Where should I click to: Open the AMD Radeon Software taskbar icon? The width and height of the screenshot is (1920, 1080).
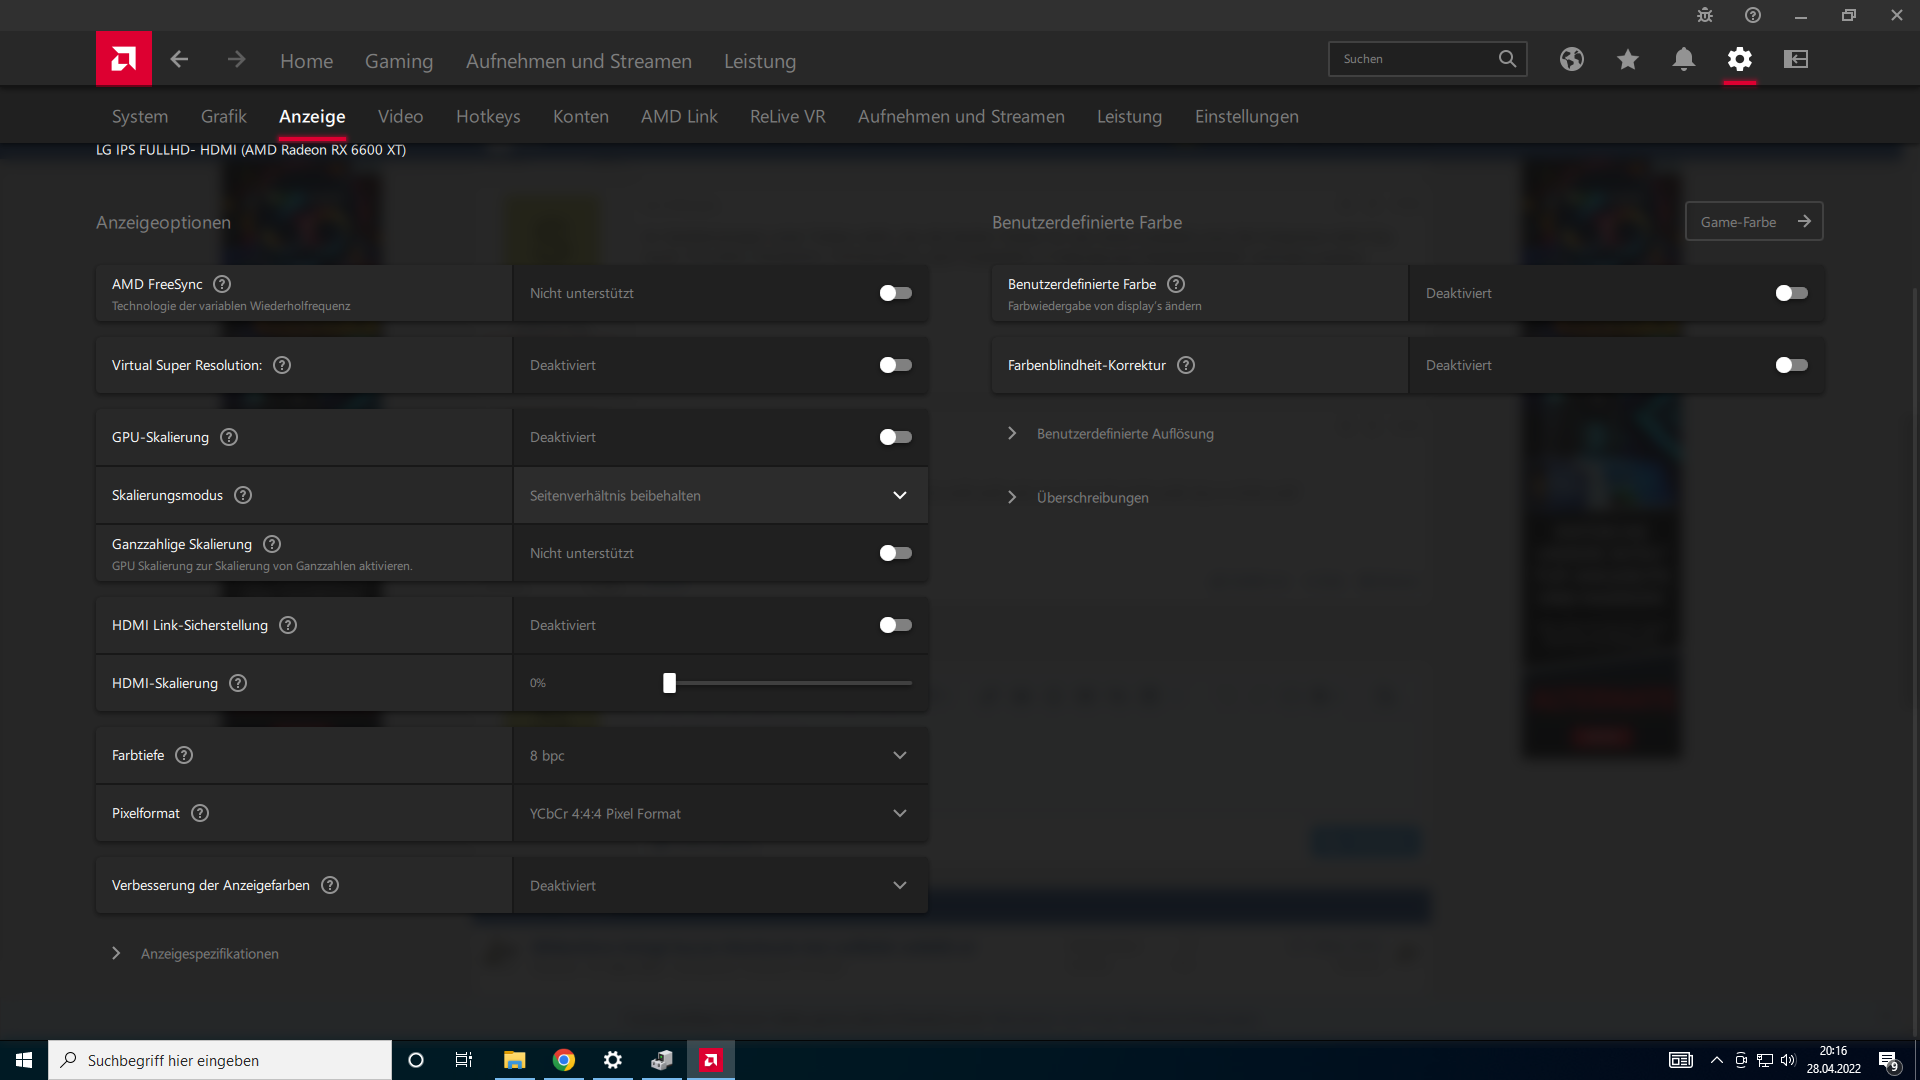711,1060
